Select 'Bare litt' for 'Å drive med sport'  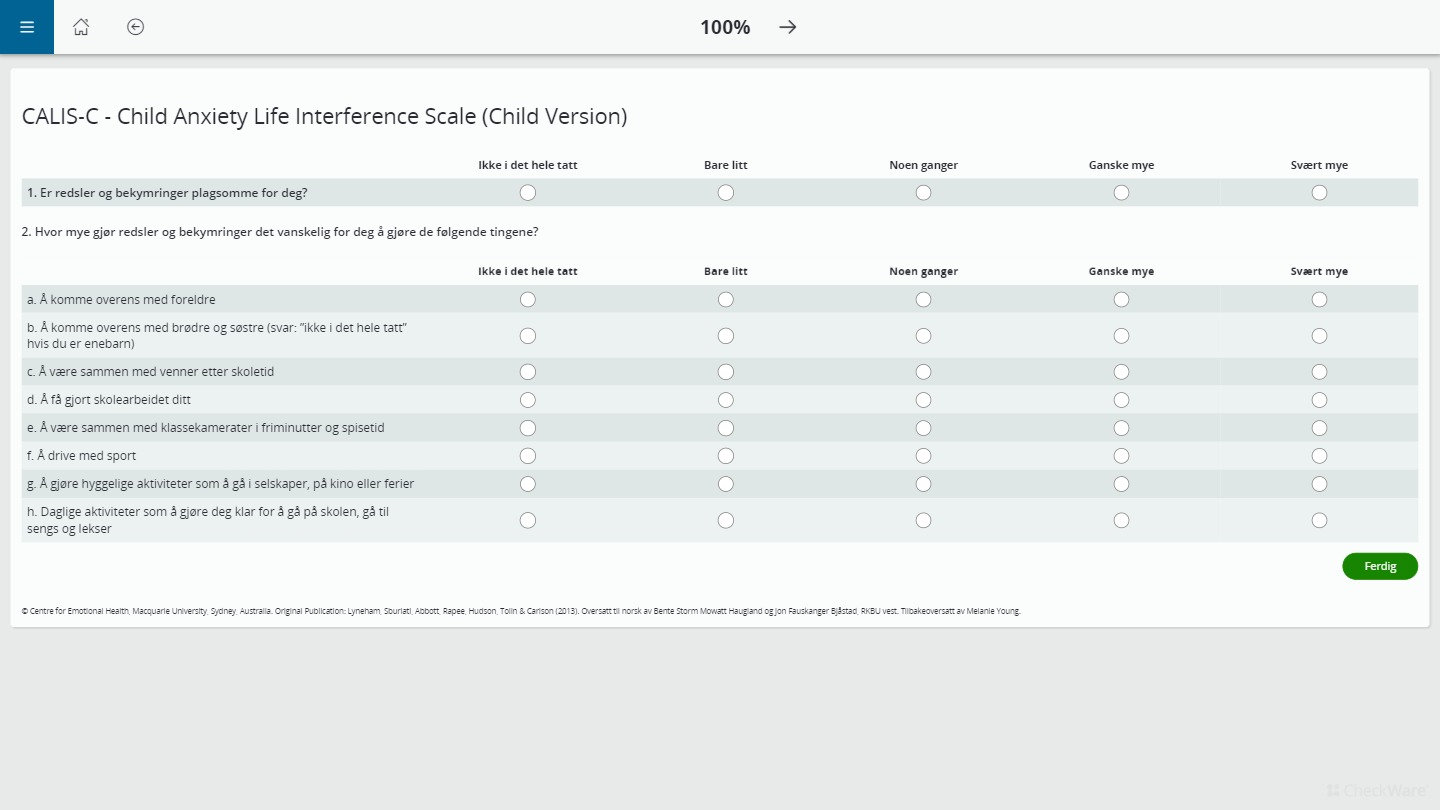[725, 455]
